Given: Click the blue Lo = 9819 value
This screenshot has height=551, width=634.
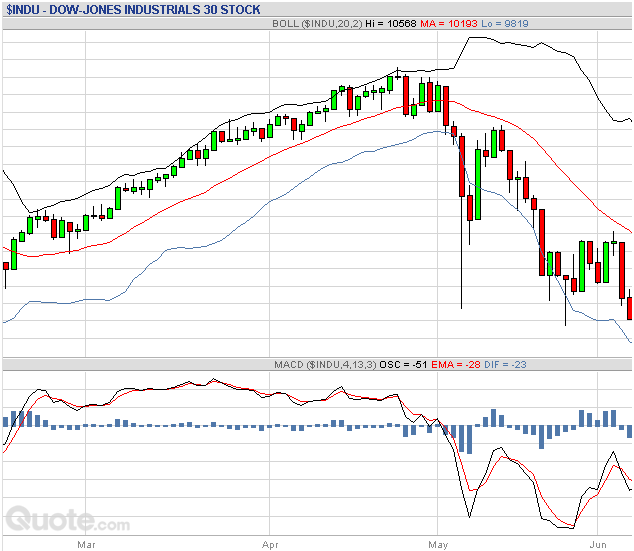Looking at the screenshot, I should pos(505,23).
